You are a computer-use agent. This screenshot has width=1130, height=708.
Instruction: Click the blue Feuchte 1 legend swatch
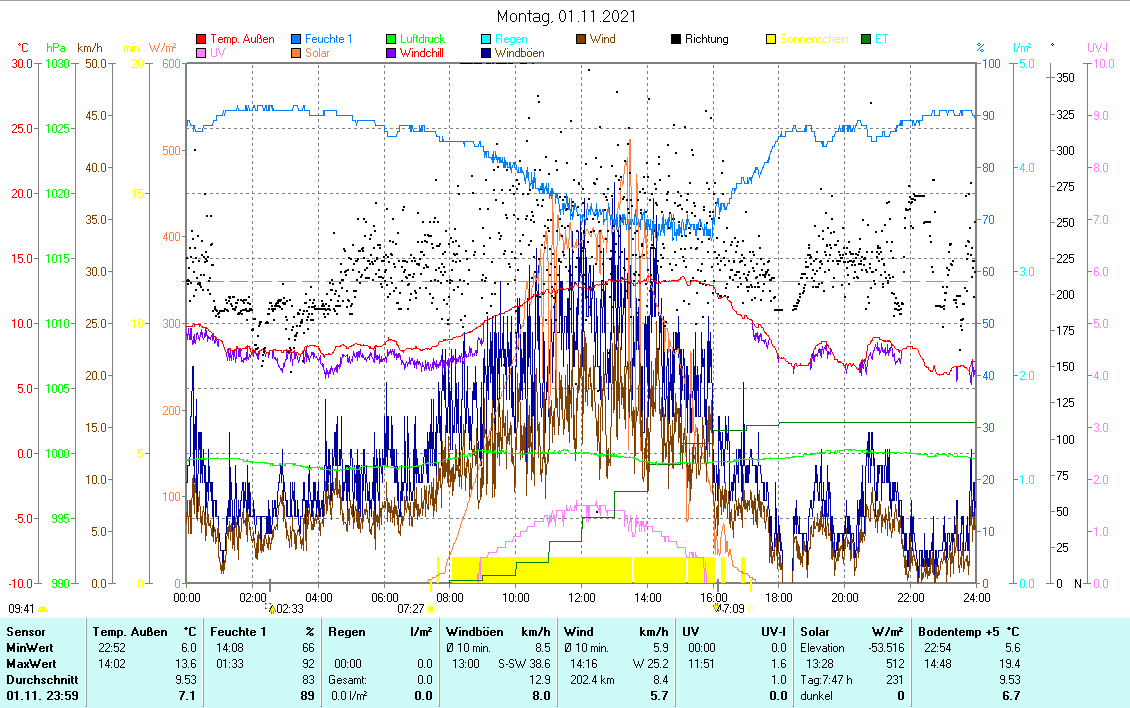[x=297, y=40]
